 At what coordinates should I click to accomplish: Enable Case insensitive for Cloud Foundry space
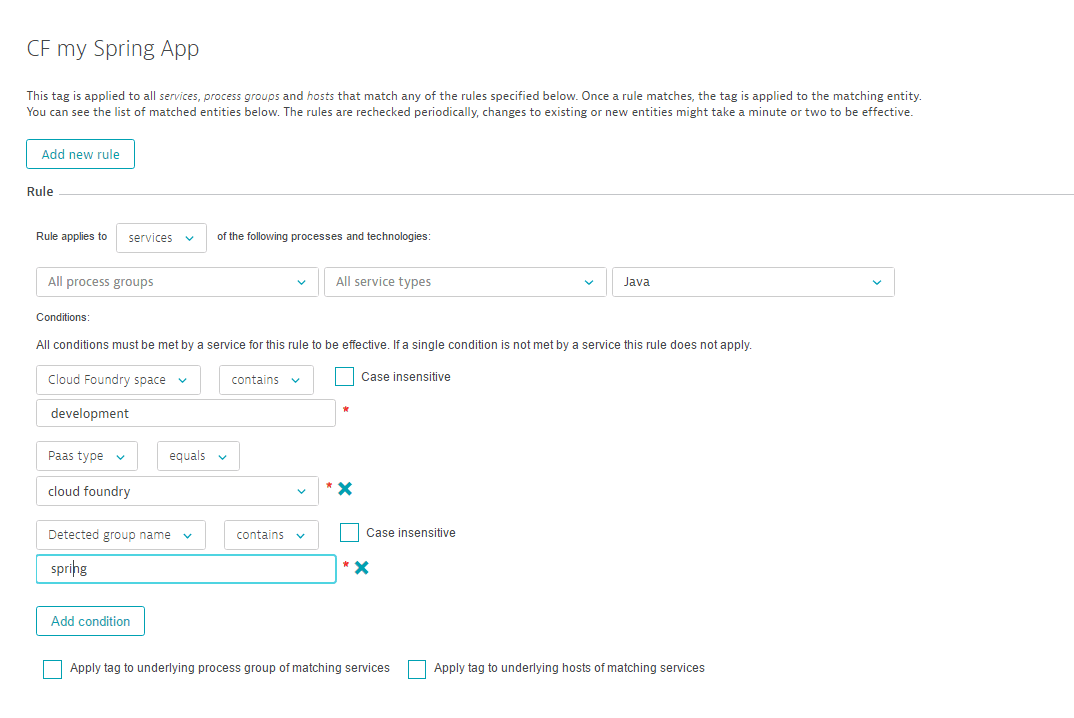(x=345, y=377)
